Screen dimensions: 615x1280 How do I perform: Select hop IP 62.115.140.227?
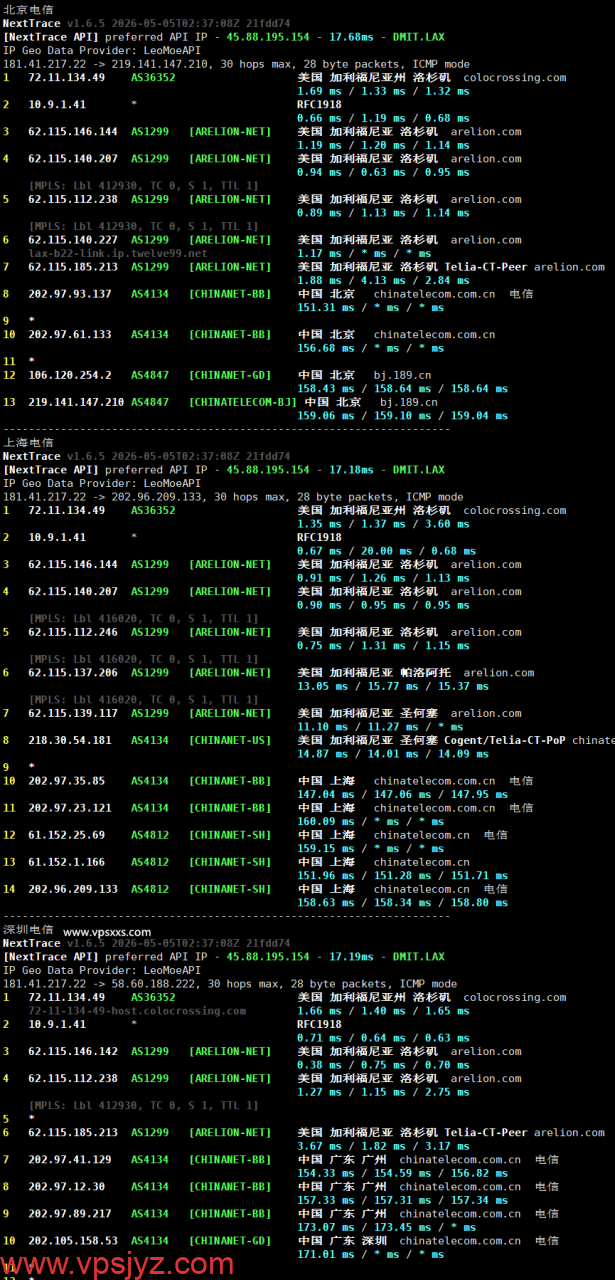coord(72,239)
